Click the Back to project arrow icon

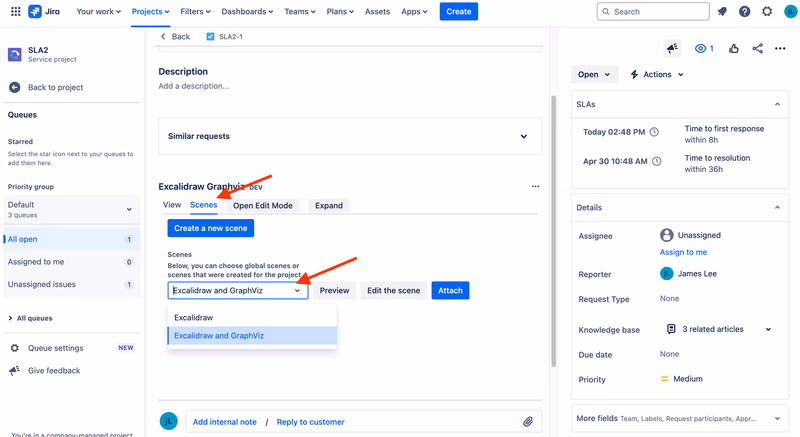pos(15,87)
